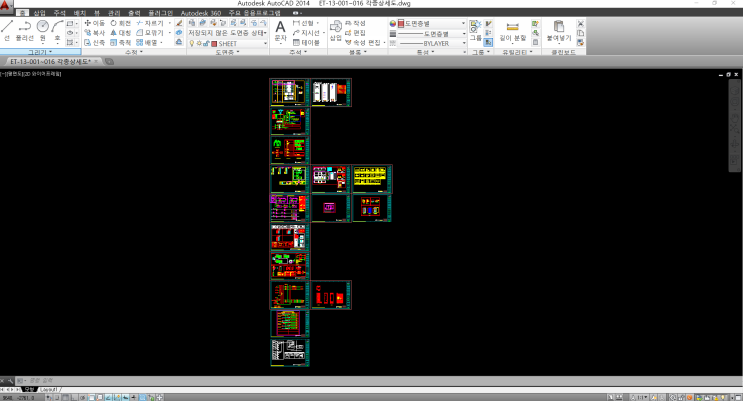Screen dimensions: 743x401
Task: Click the SHEET layer red color swatch
Action: 214,44
